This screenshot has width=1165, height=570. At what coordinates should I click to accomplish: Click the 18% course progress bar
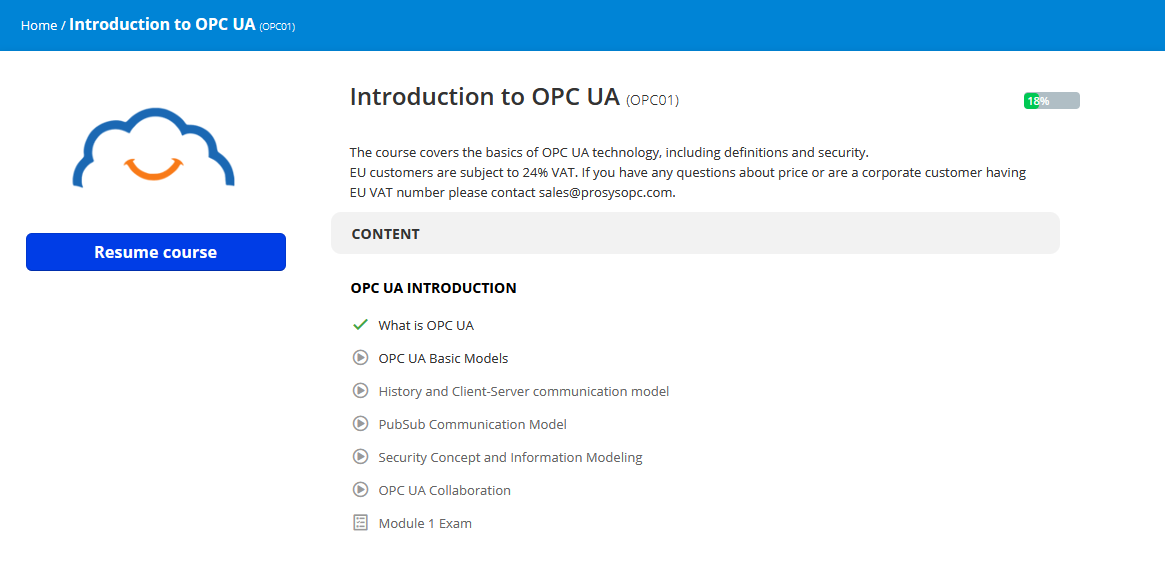coord(1051,101)
